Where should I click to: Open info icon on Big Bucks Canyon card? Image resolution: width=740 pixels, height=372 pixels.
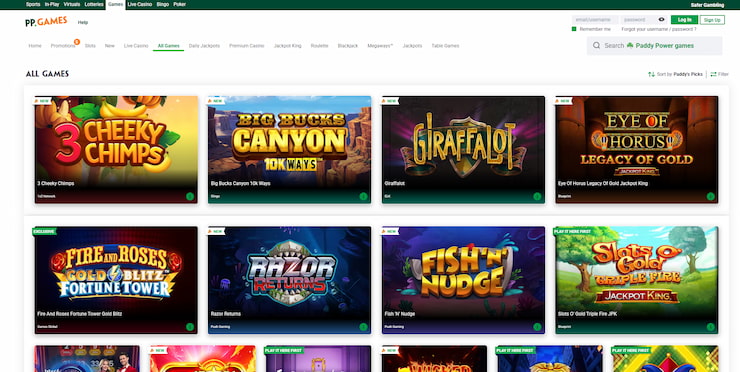click(x=363, y=196)
